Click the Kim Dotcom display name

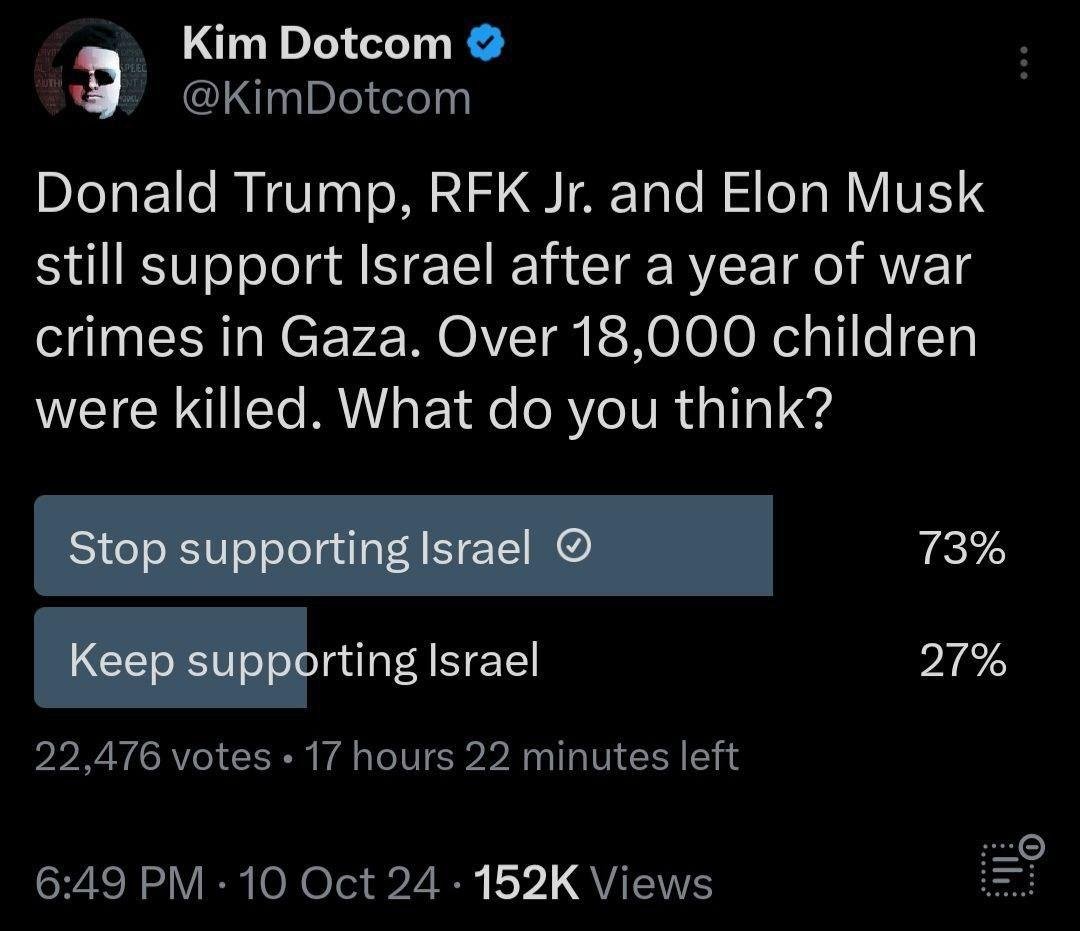(317, 44)
